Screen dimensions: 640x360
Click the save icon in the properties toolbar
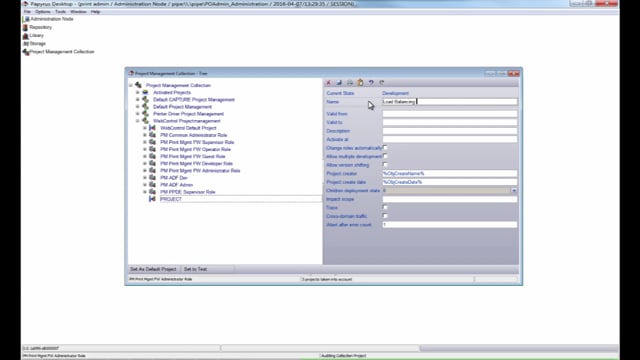339,82
